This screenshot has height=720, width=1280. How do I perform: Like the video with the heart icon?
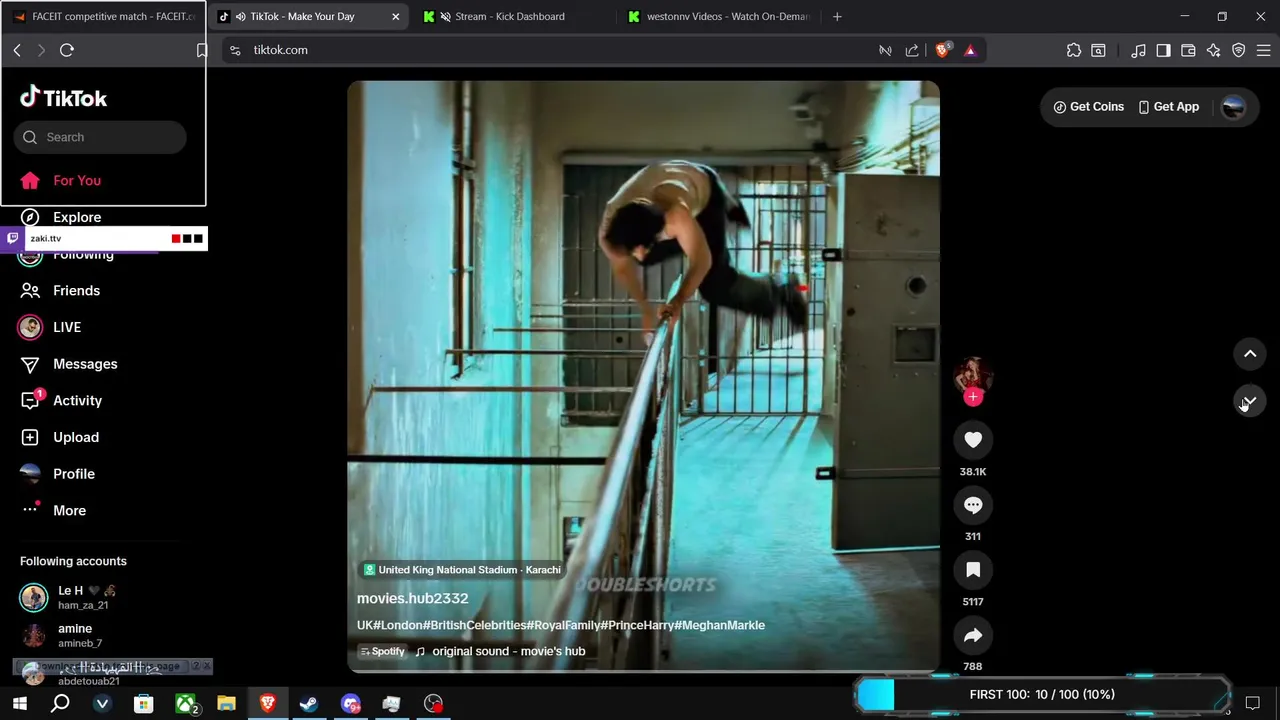[x=973, y=440]
